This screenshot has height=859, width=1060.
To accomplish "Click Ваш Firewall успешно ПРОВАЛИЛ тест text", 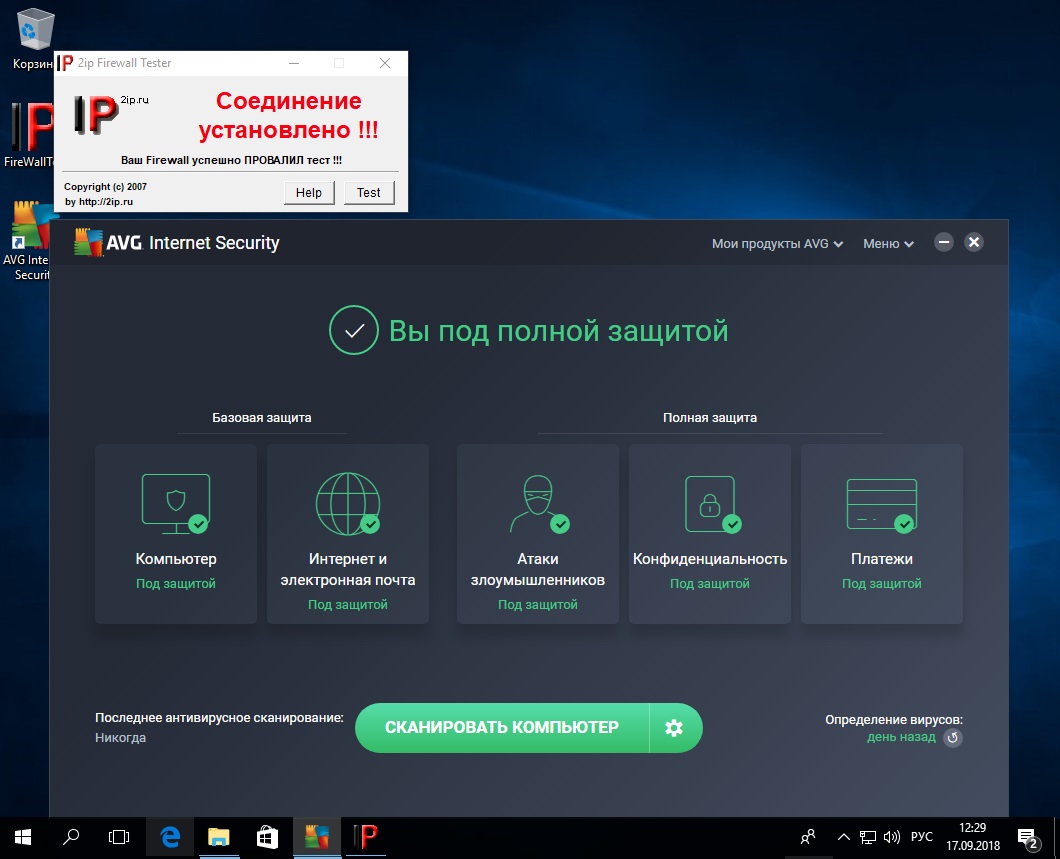I will tap(231, 160).
